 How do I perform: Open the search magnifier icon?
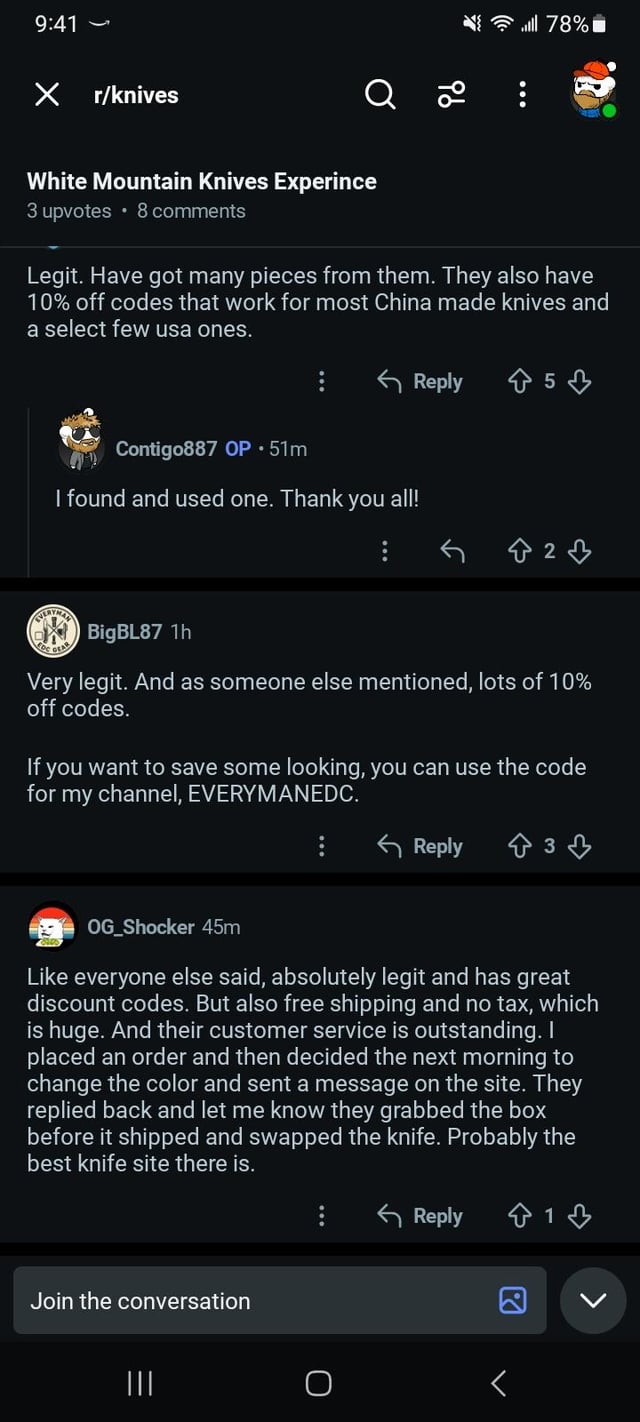click(380, 95)
